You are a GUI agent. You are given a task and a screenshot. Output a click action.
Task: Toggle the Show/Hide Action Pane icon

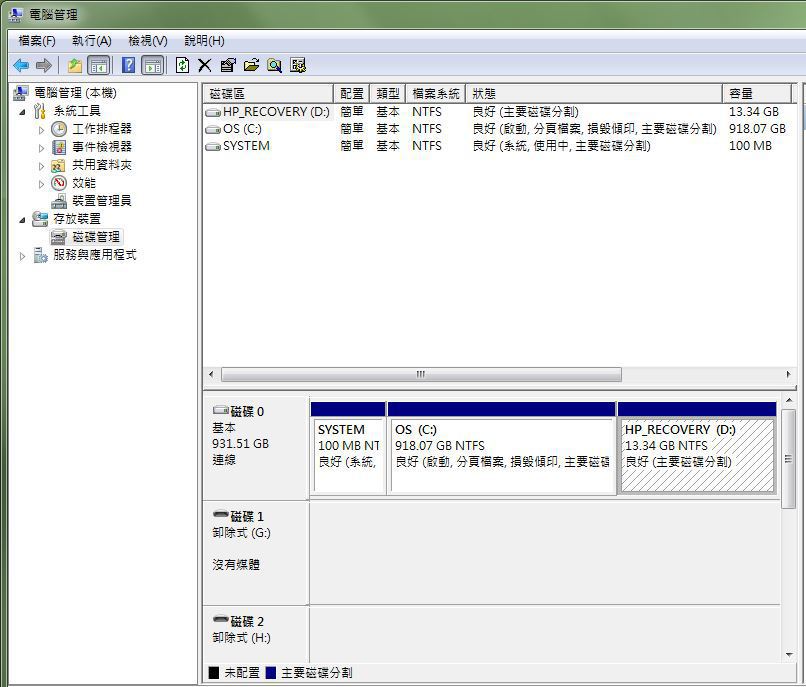point(153,65)
